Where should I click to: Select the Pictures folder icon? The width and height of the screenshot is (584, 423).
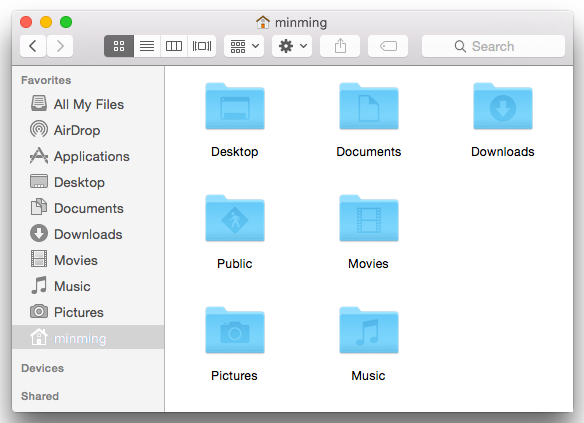[x=235, y=330]
